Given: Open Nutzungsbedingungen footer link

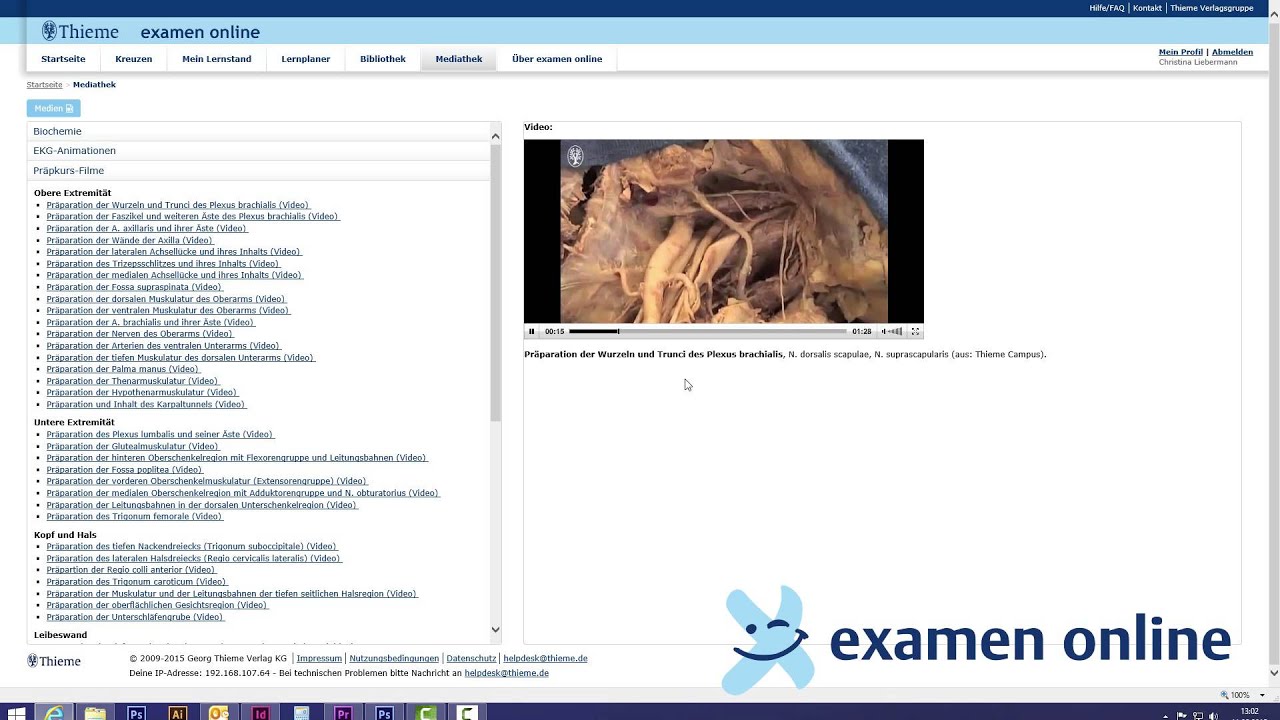Looking at the screenshot, I should (x=394, y=659).
